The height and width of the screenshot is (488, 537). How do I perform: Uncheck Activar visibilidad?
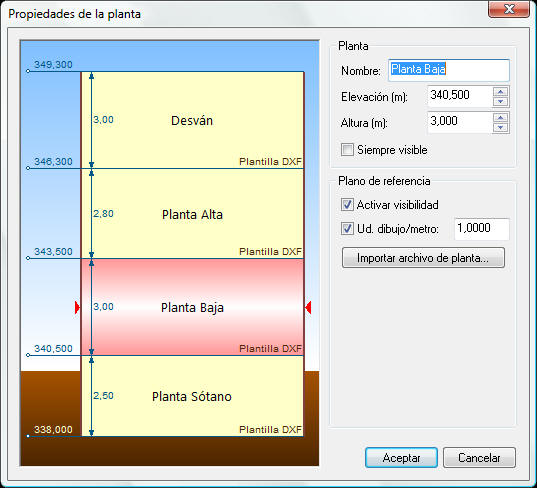(x=347, y=205)
